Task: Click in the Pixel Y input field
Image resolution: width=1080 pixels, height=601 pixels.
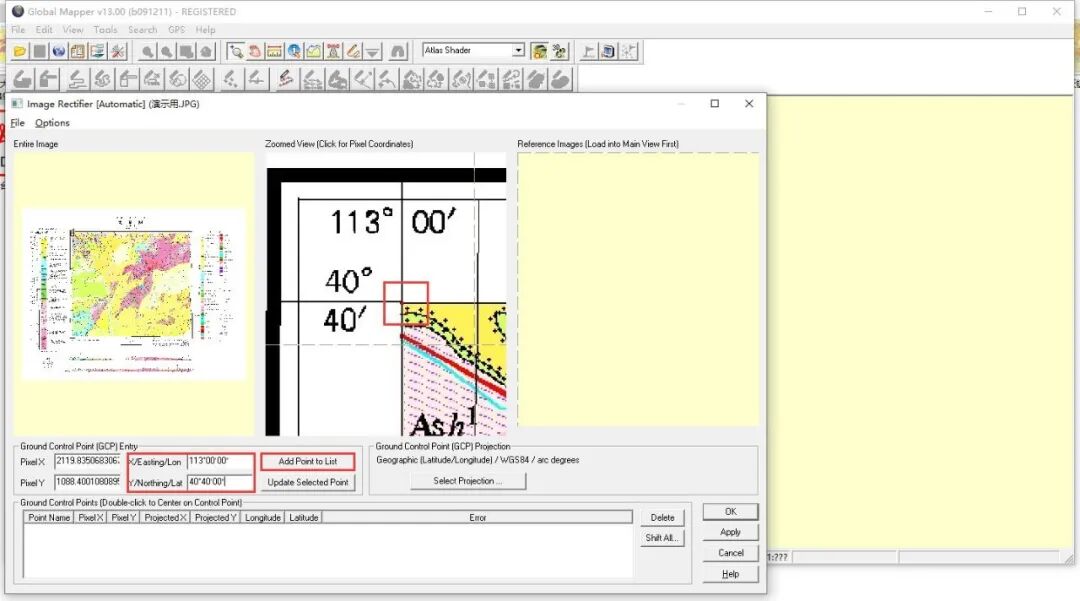Action: pos(87,482)
